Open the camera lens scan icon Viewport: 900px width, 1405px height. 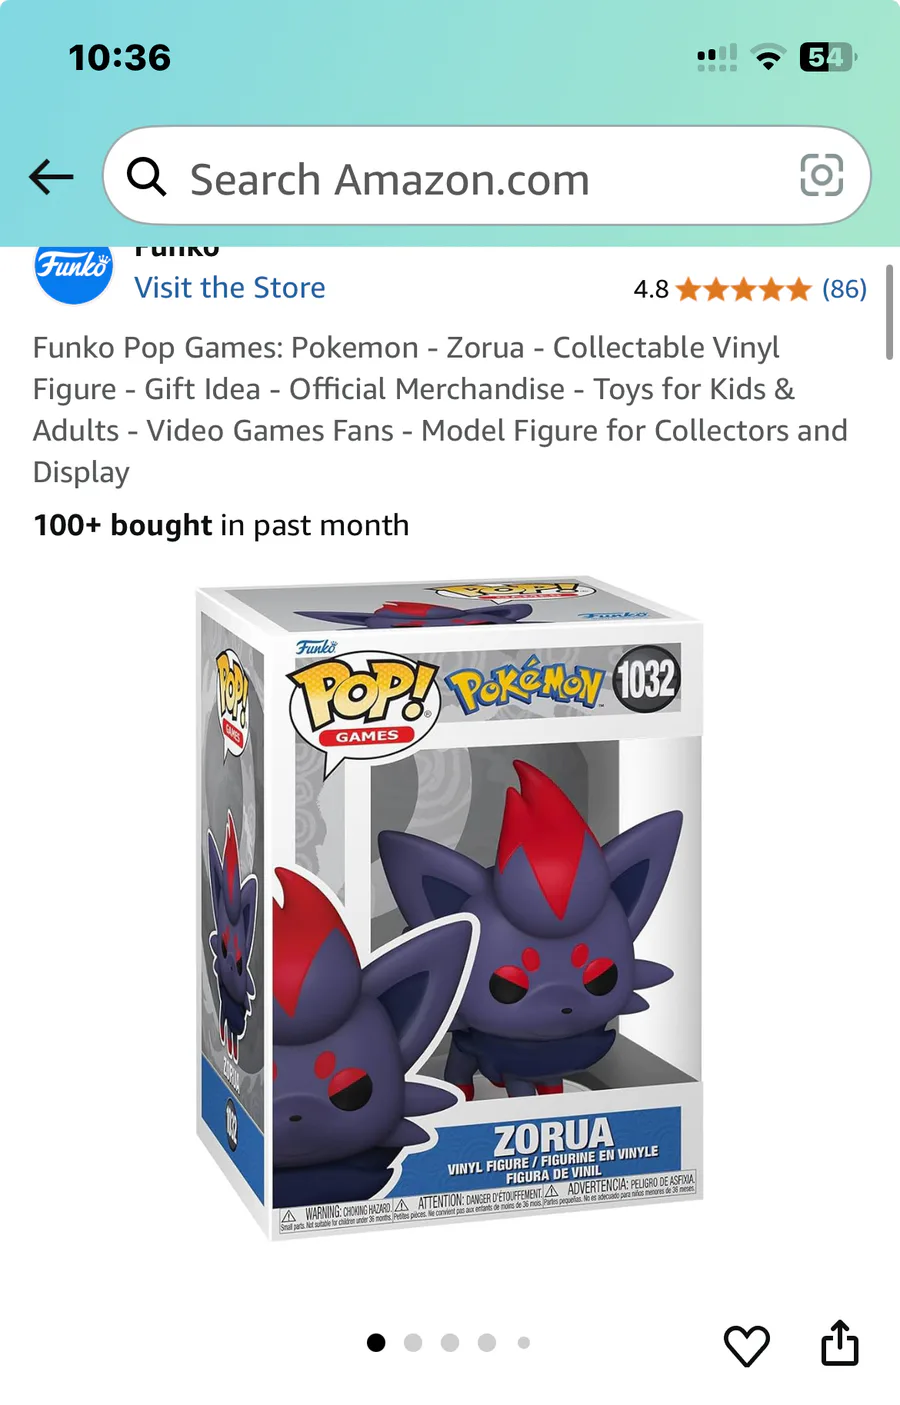[821, 176]
